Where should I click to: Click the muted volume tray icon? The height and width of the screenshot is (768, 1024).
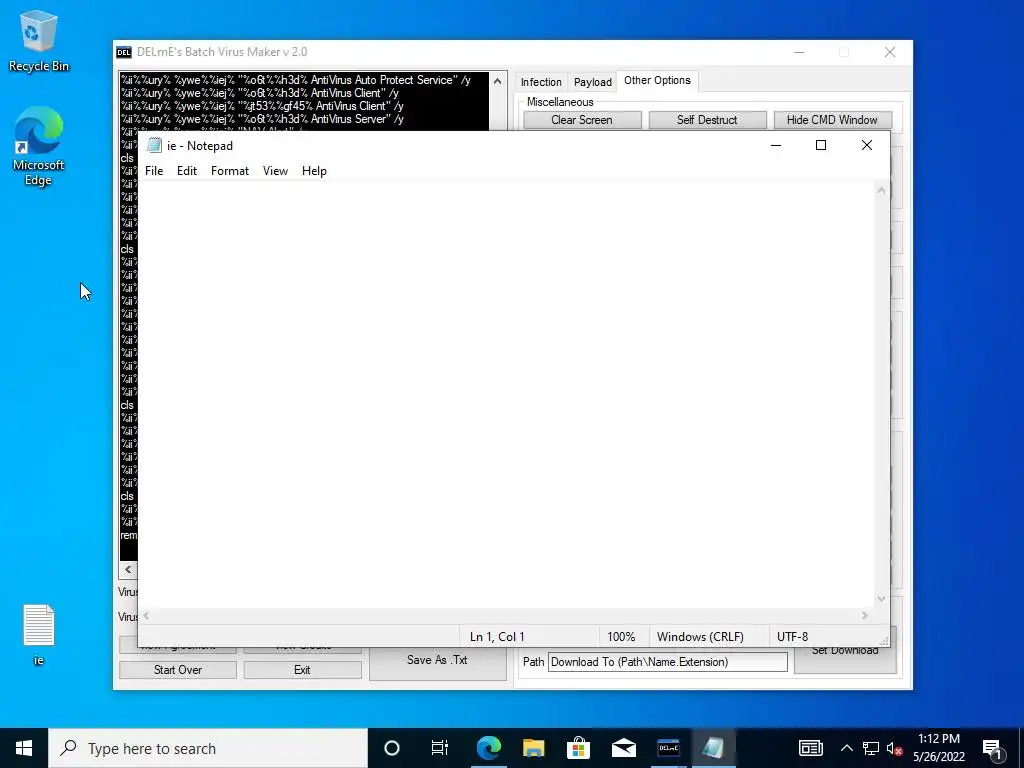(895, 748)
